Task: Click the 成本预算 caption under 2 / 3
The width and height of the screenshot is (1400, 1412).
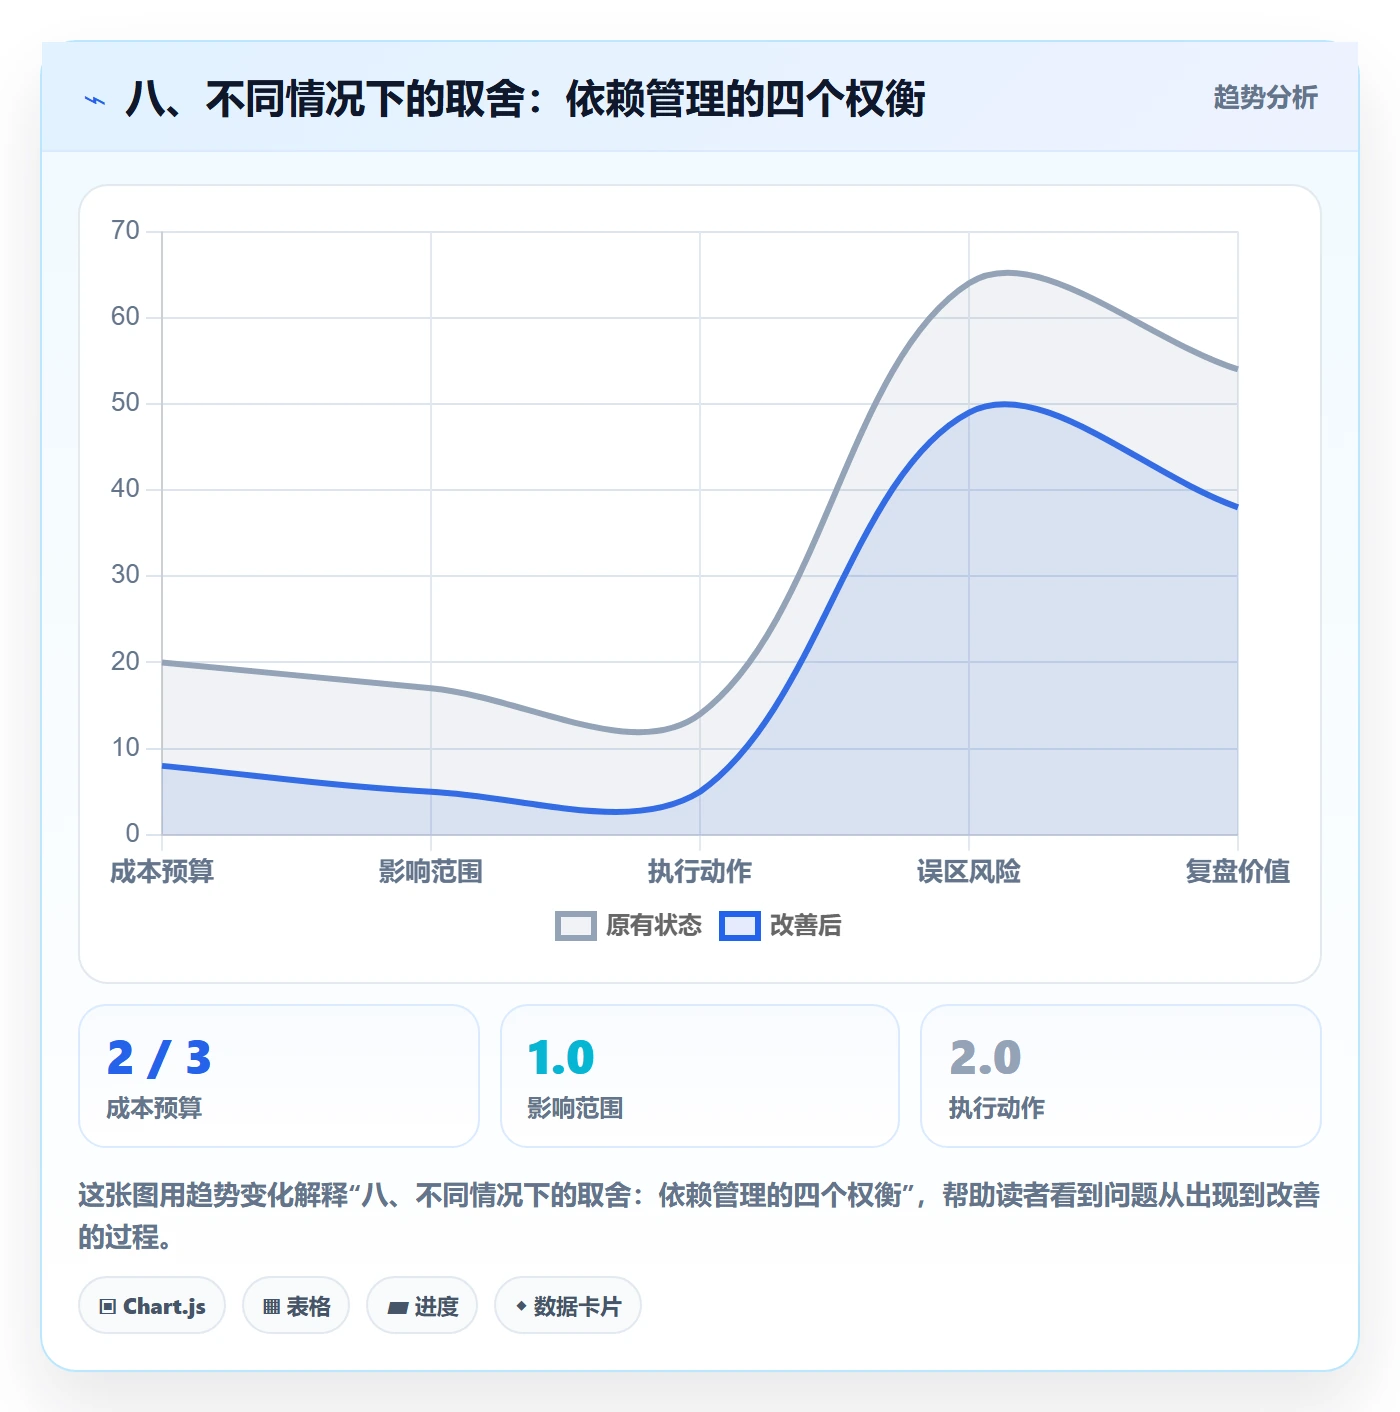Action: [x=154, y=1108]
